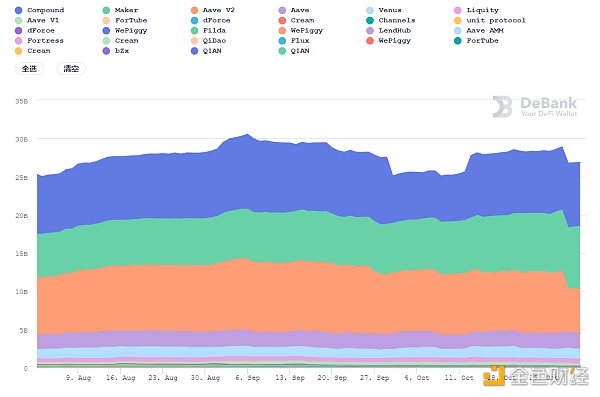Toggle the bZx legend entry
The image size is (600, 397).
click(x=116, y=51)
